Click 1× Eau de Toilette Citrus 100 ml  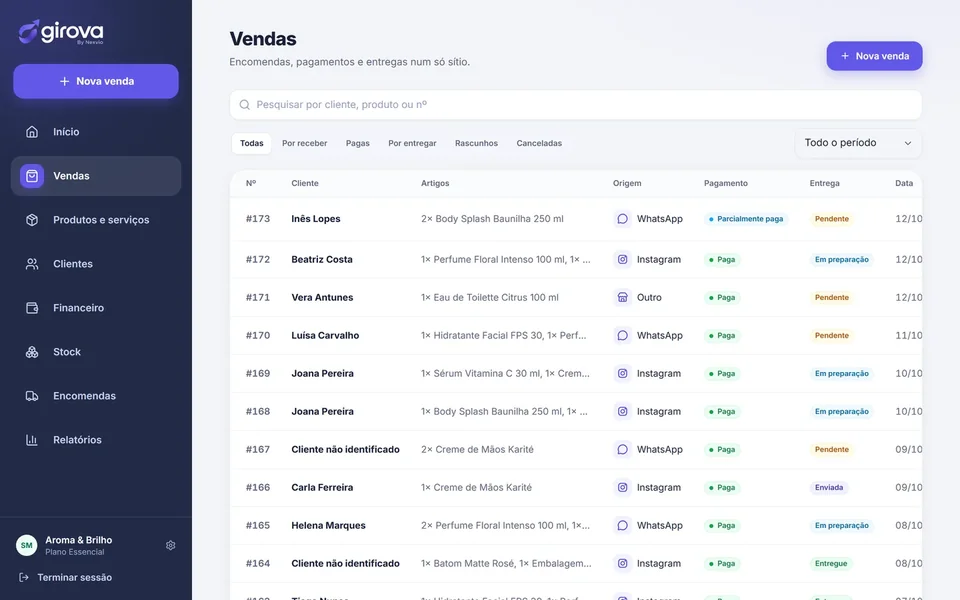point(490,298)
